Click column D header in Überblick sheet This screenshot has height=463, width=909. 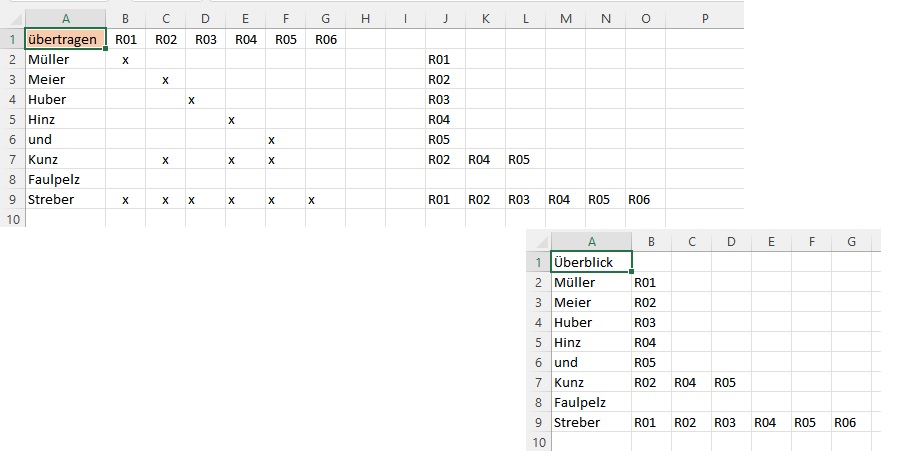point(731,241)
